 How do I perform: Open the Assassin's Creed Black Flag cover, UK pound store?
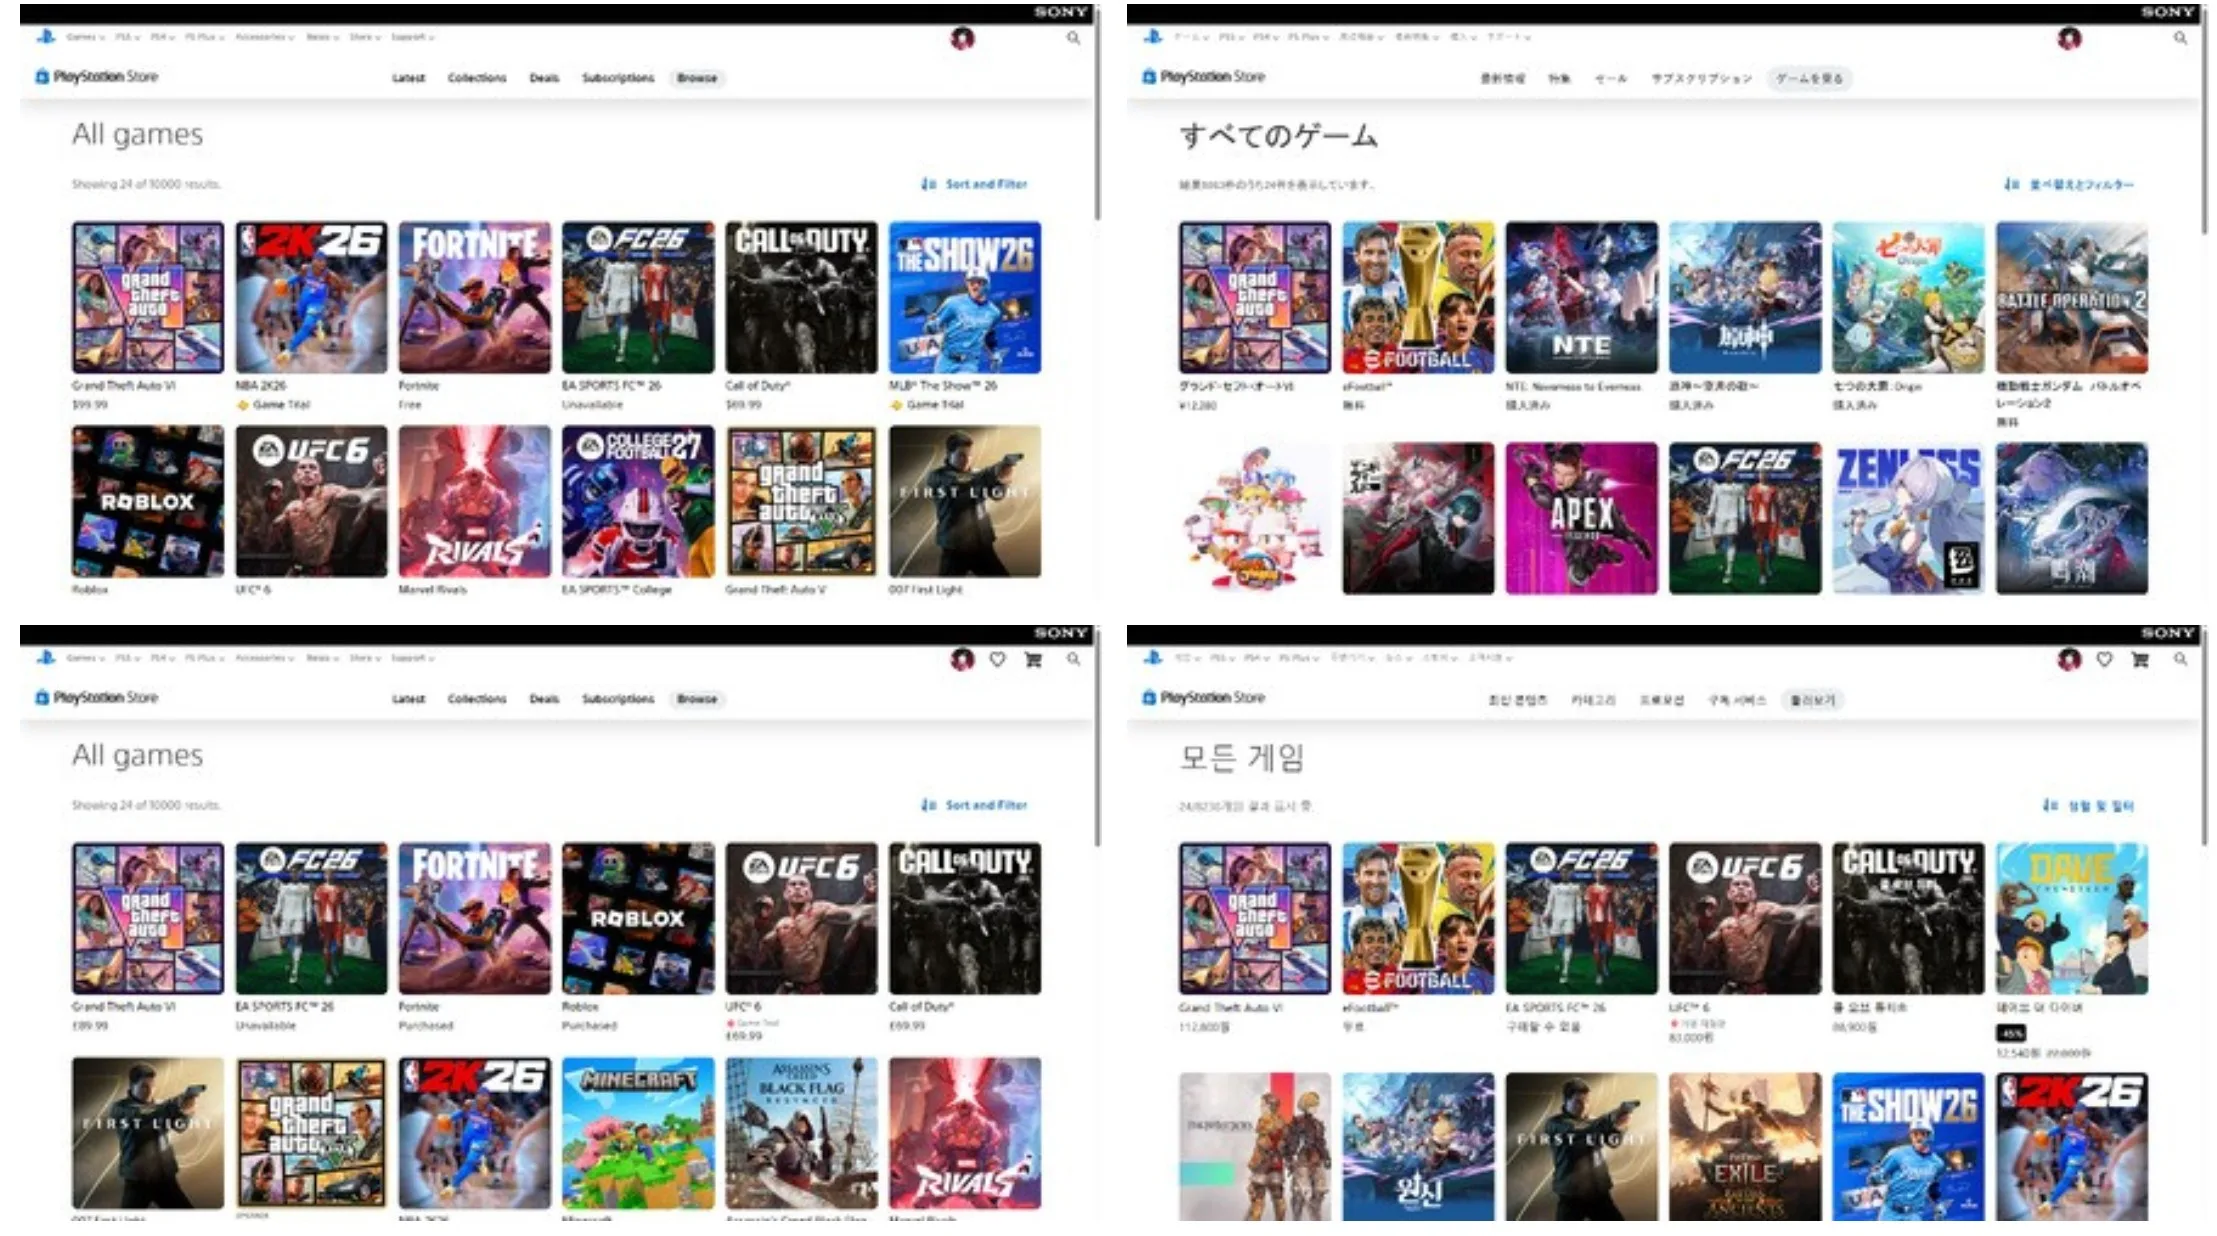point(802,1133)
